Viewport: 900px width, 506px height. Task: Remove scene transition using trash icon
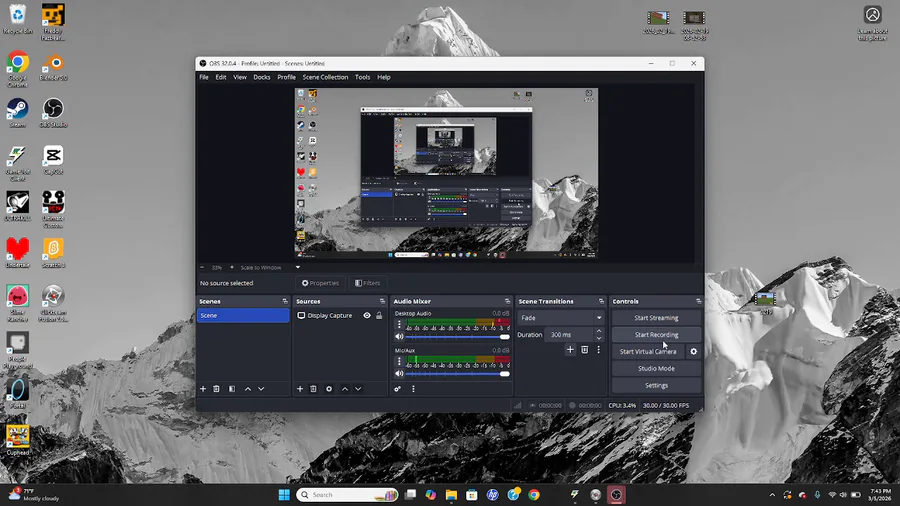click(x=584, y=349)
